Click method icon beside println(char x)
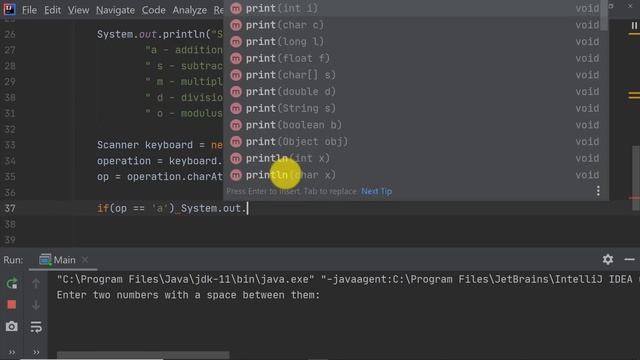The height and width of the screenshot is (360, 640). coord(236,175)
